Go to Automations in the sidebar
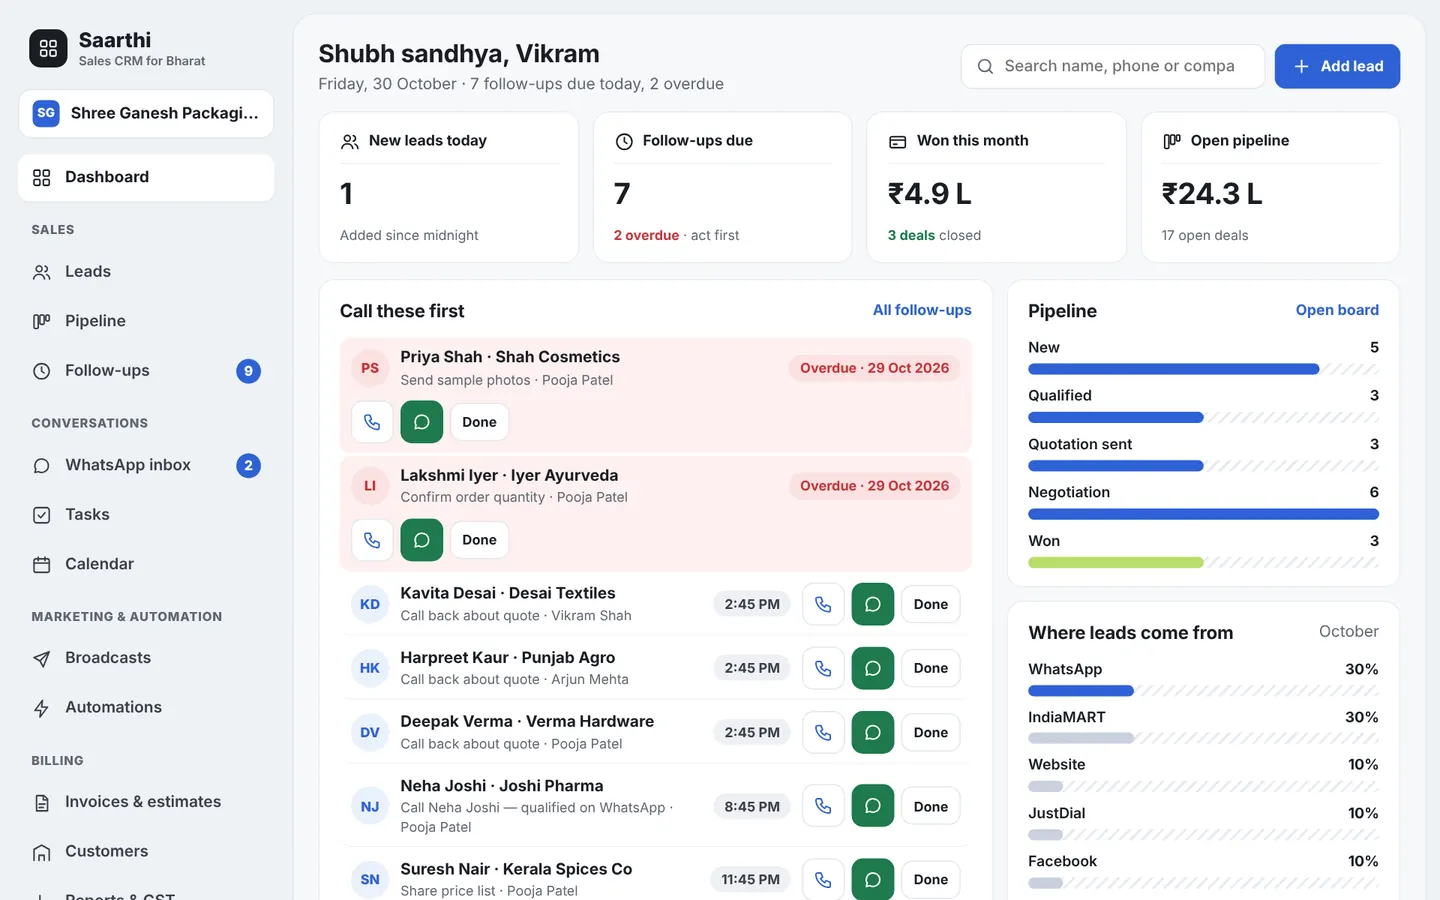This screenshot has height=900, width=1440. [146, 707]
